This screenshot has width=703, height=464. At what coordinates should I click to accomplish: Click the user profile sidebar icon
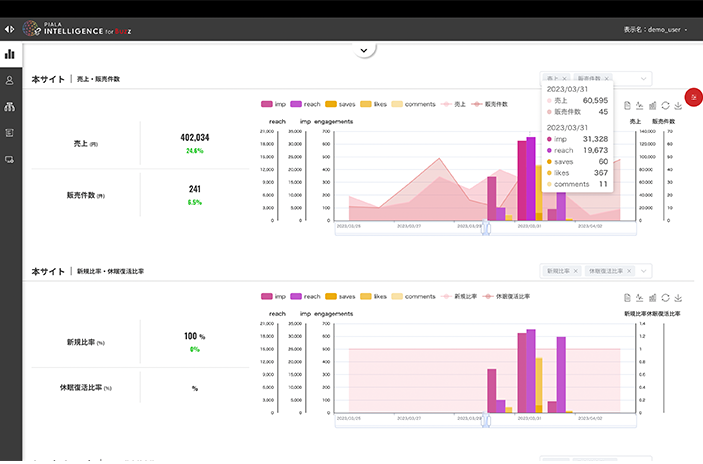(x=10, y=80)
